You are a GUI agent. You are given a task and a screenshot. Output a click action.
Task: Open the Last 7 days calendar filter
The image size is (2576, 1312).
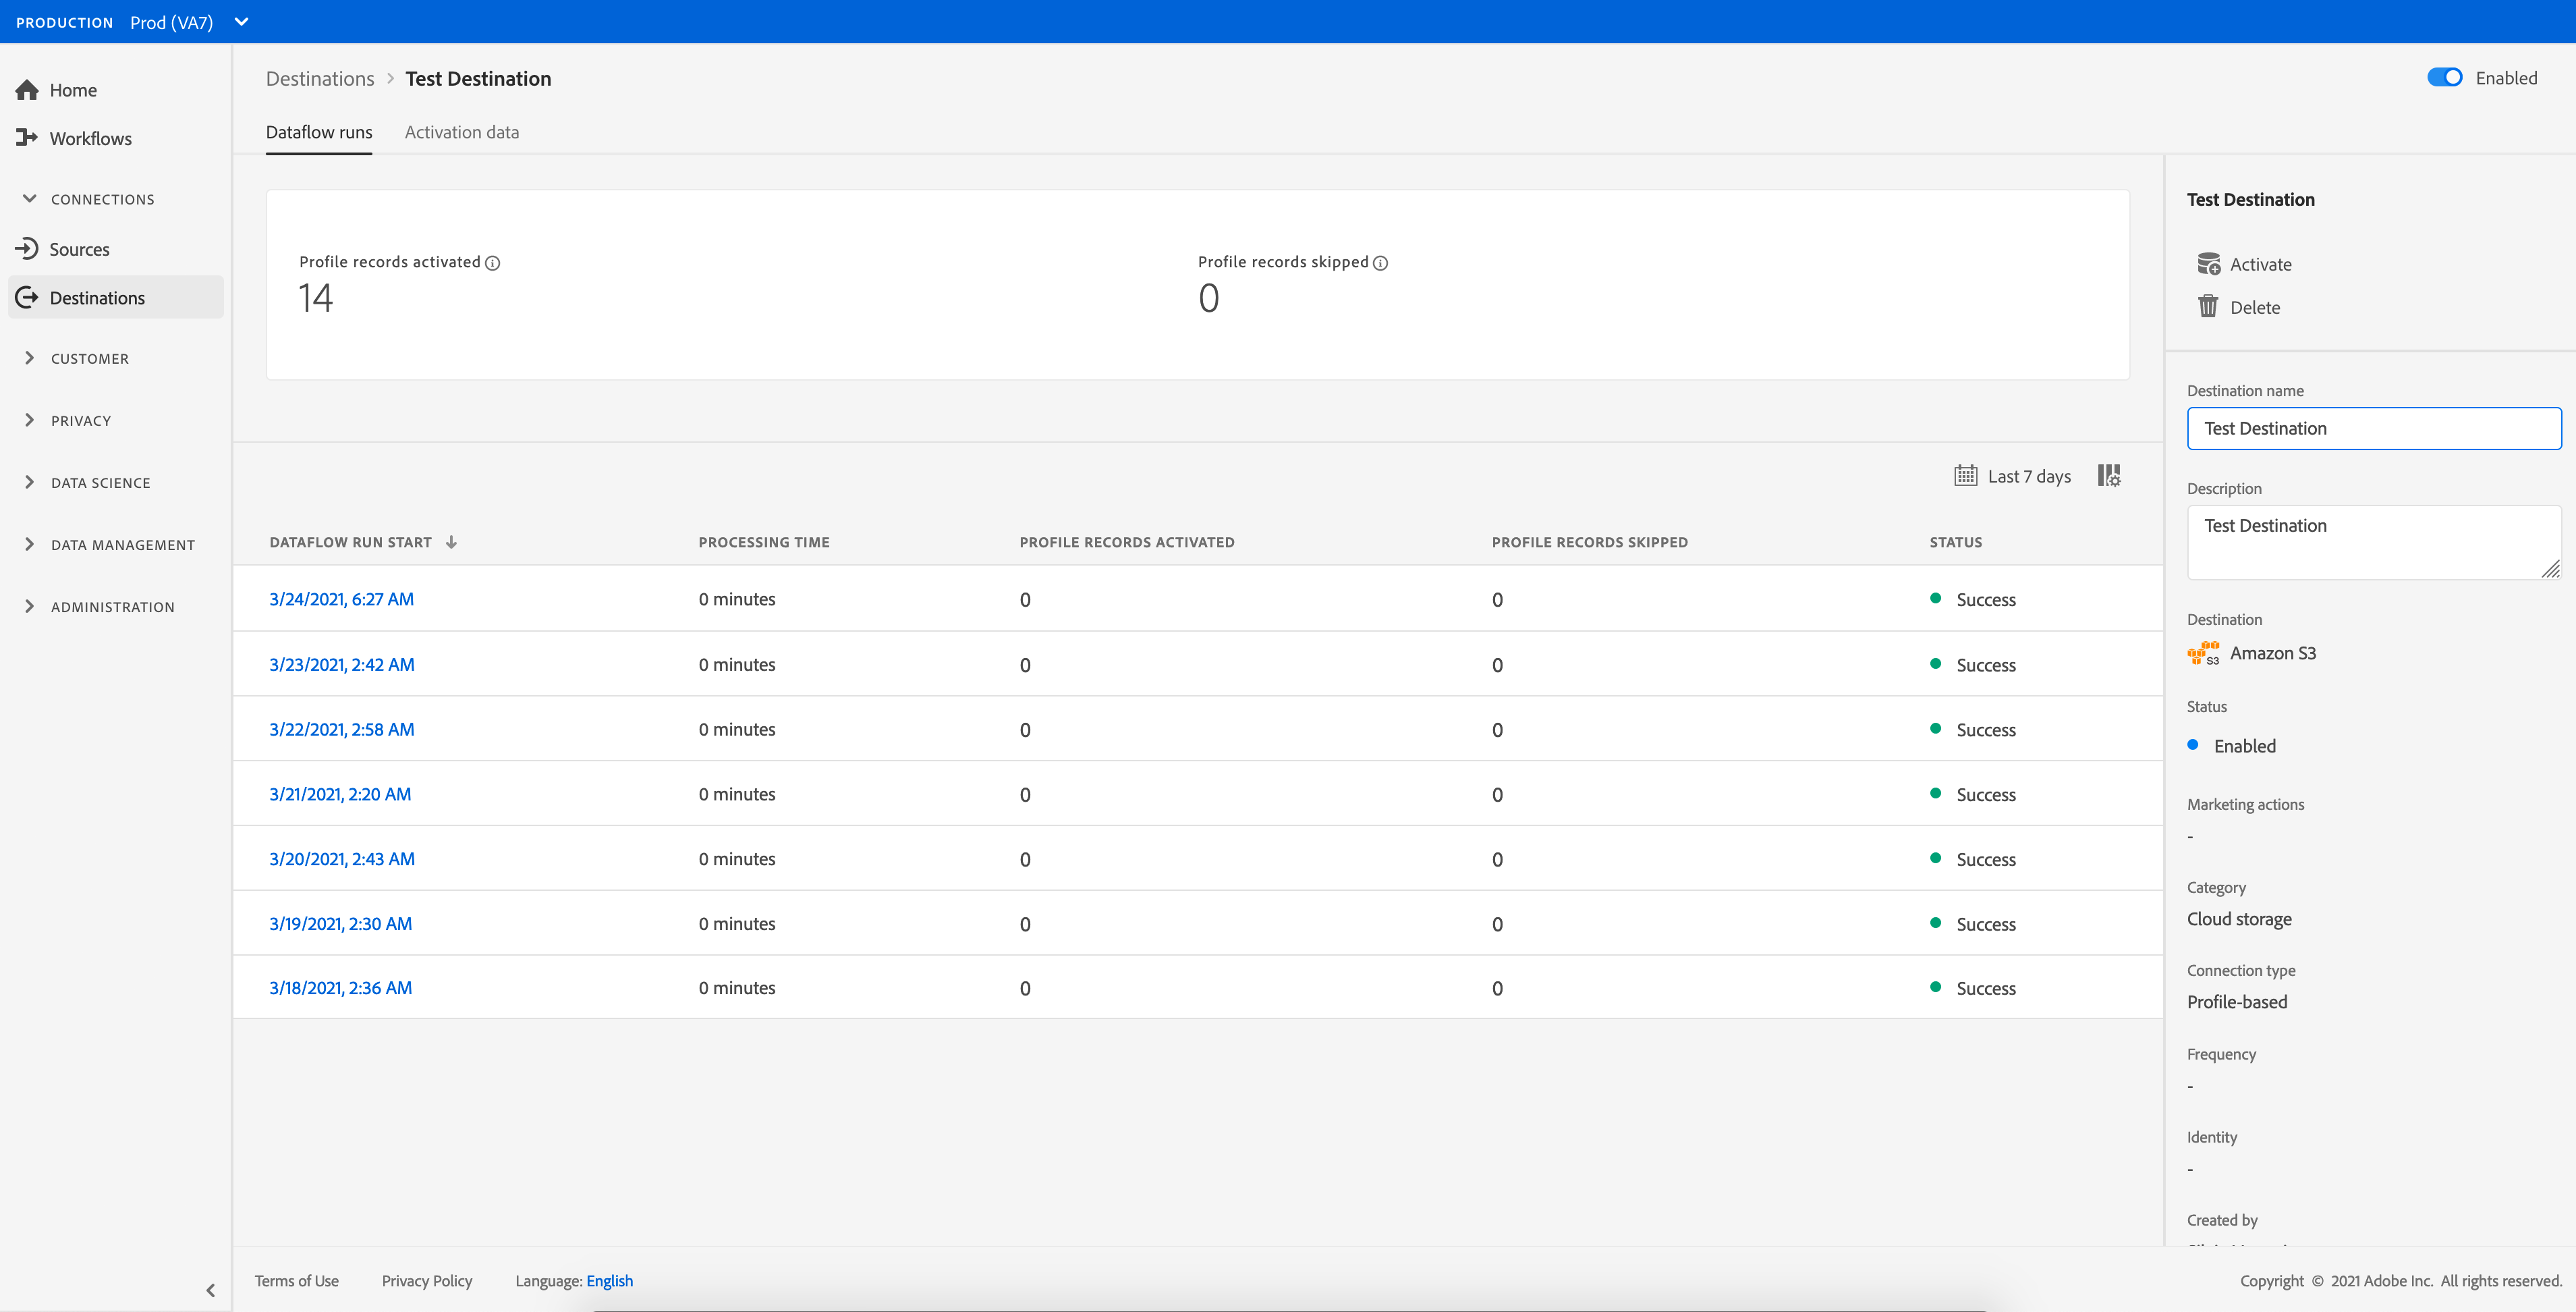point(2012,476)
